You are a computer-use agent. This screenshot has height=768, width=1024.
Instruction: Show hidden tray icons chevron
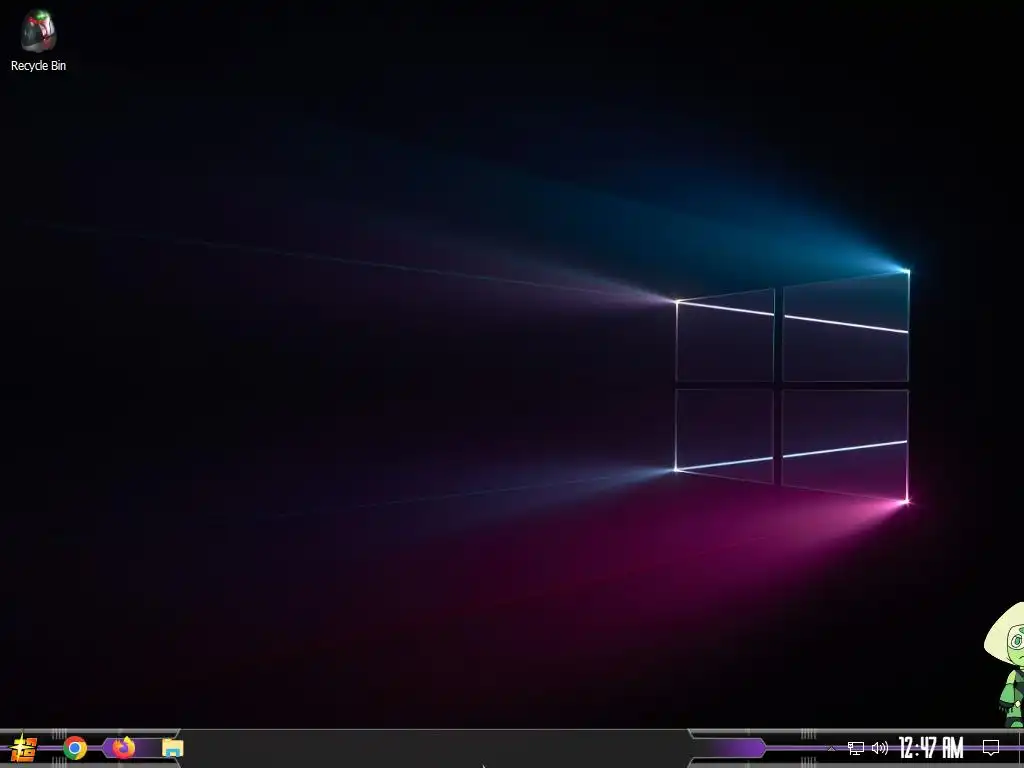pos(831,748)
